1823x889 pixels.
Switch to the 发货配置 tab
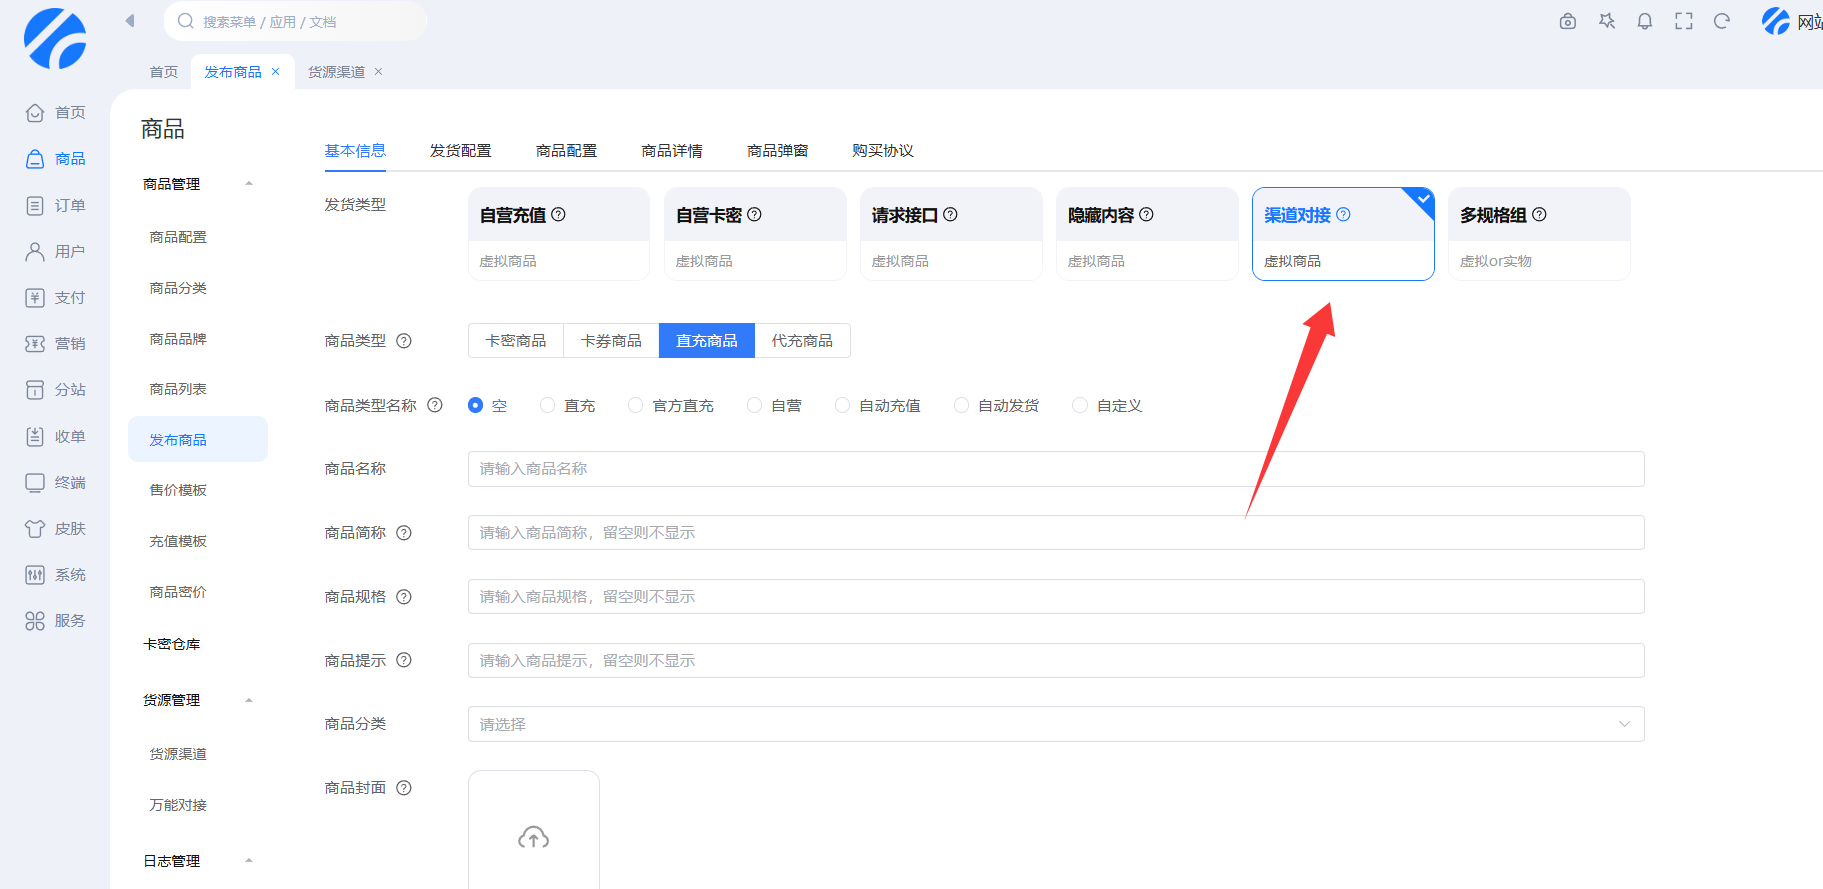[460, 151]
